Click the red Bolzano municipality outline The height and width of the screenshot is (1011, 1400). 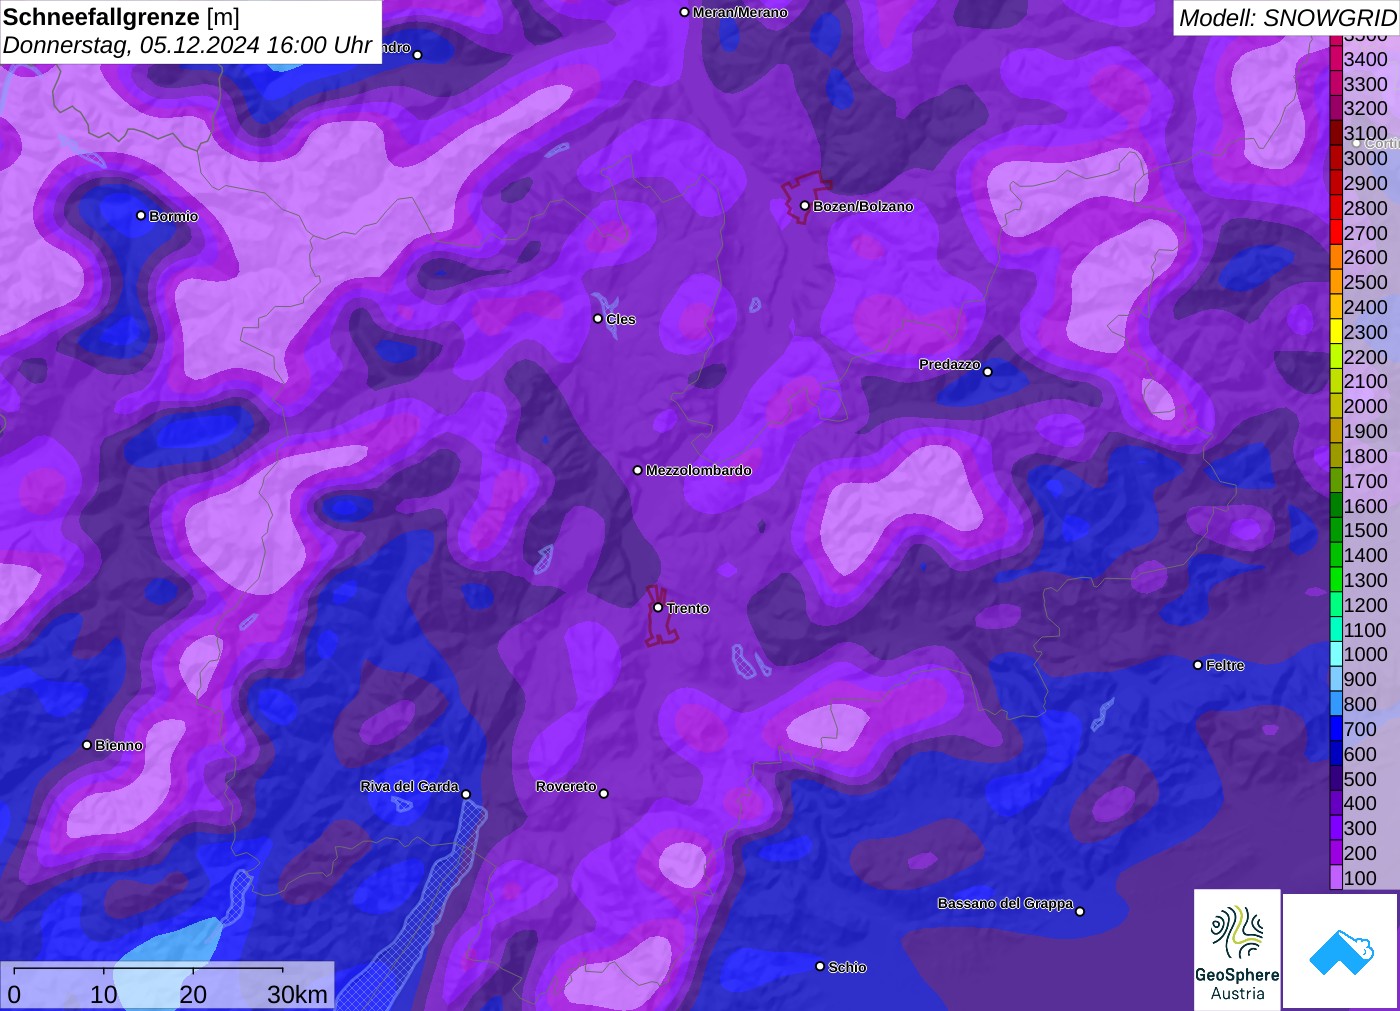point(804,197)
